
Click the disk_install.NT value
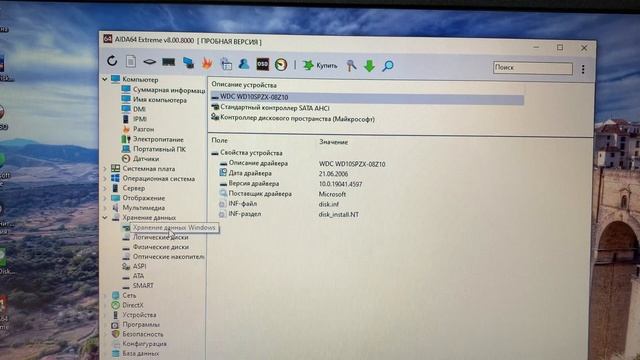click(339, 215)
